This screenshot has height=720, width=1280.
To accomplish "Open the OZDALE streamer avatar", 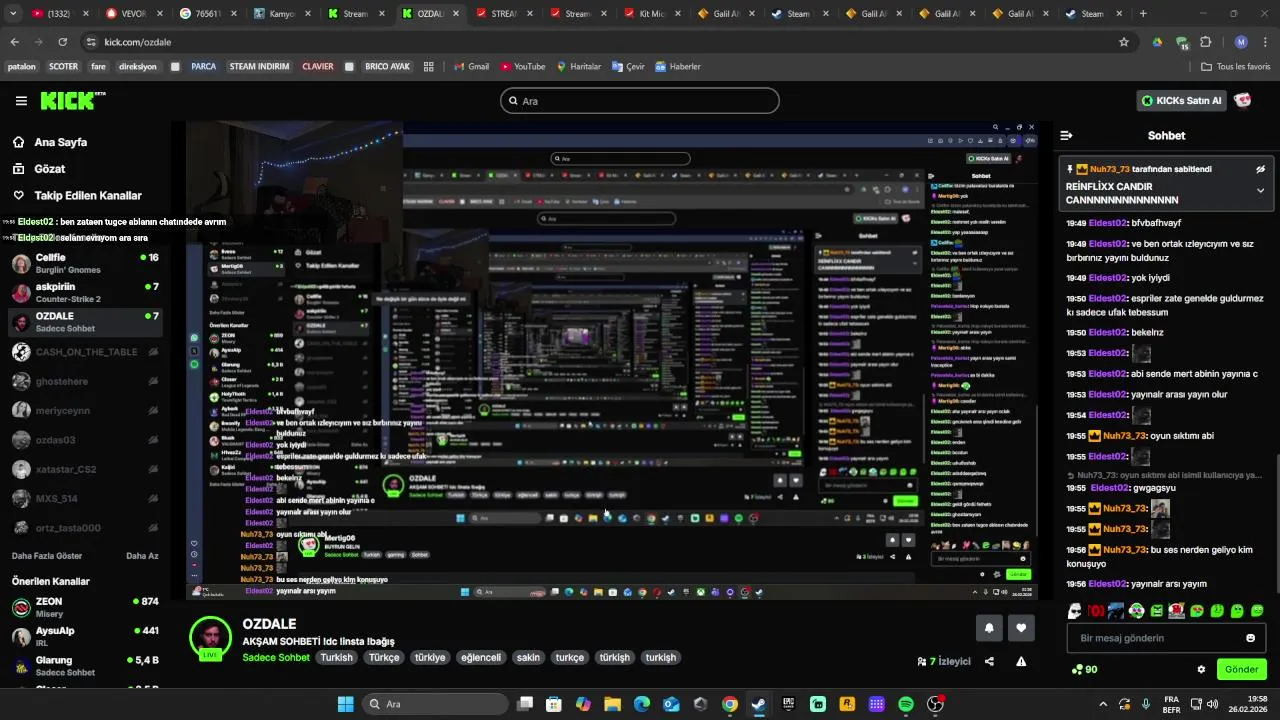I will pyautogui.click(x=210, y=637).
